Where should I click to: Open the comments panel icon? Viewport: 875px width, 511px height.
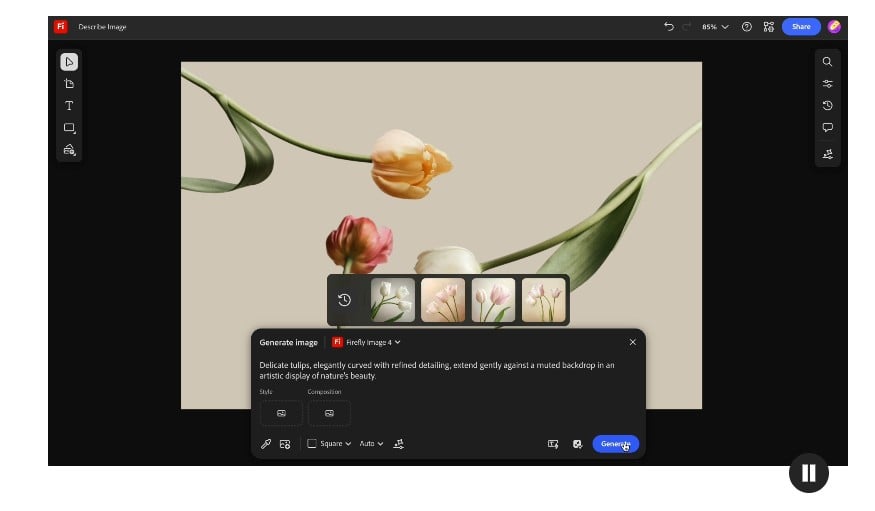point(827,128)
